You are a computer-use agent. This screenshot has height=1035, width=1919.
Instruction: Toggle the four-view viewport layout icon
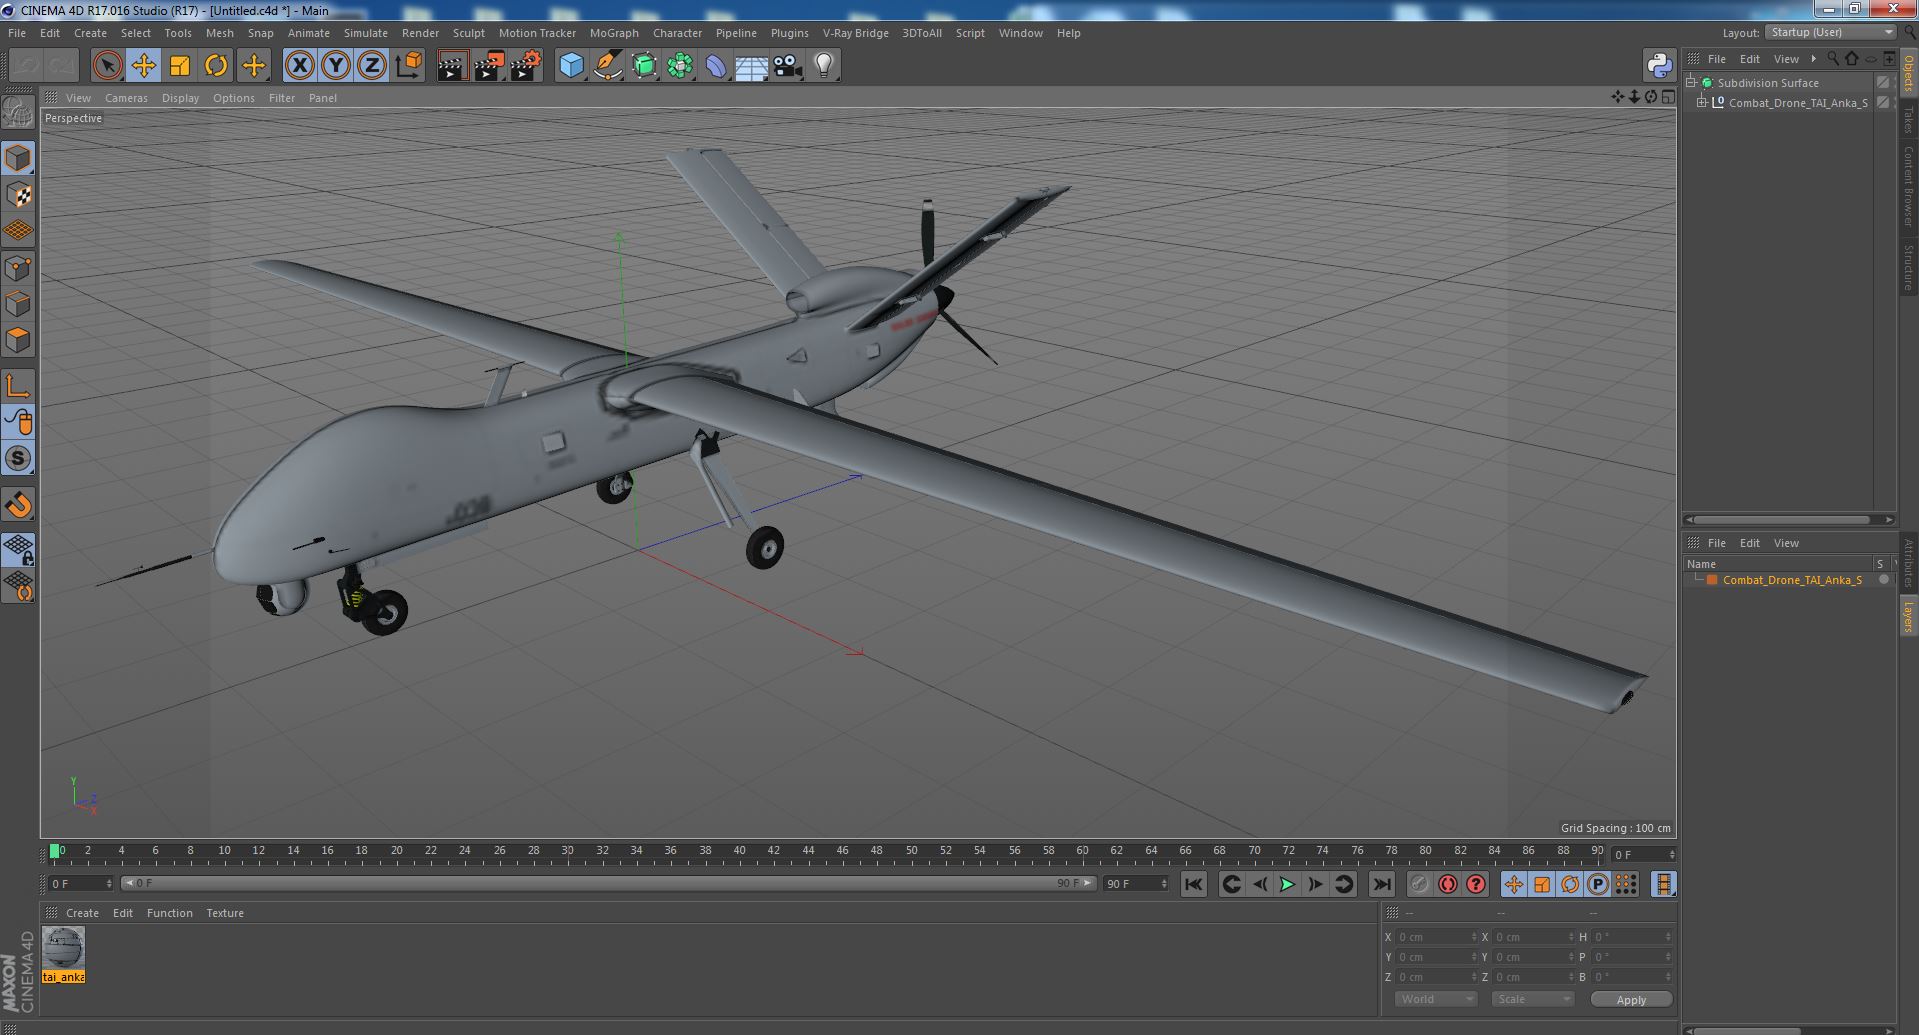1668,97
